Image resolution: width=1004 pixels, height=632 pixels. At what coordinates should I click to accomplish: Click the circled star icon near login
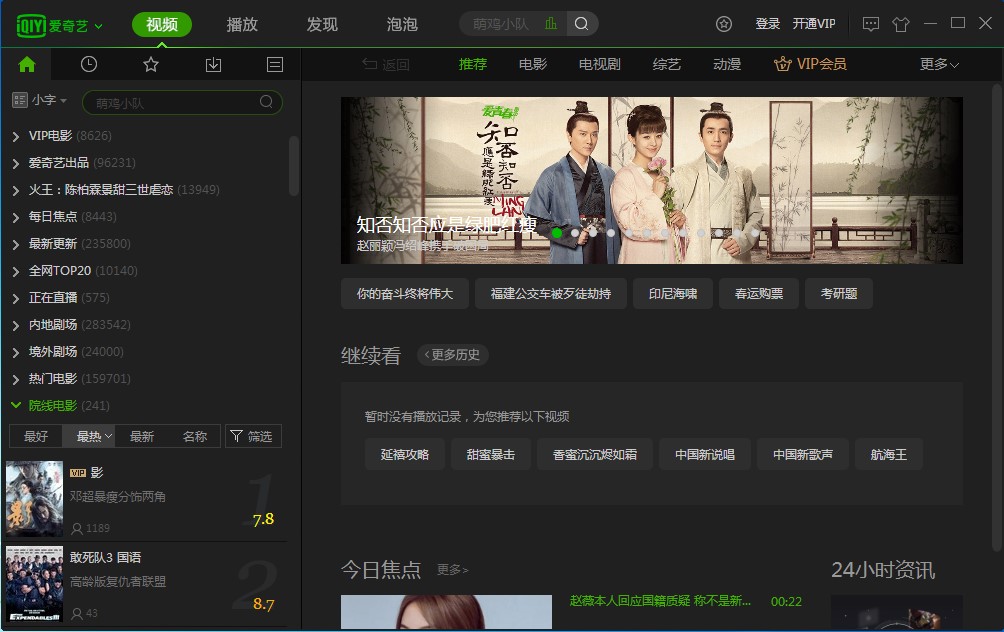pyautogui.click(x=724, y=24)
